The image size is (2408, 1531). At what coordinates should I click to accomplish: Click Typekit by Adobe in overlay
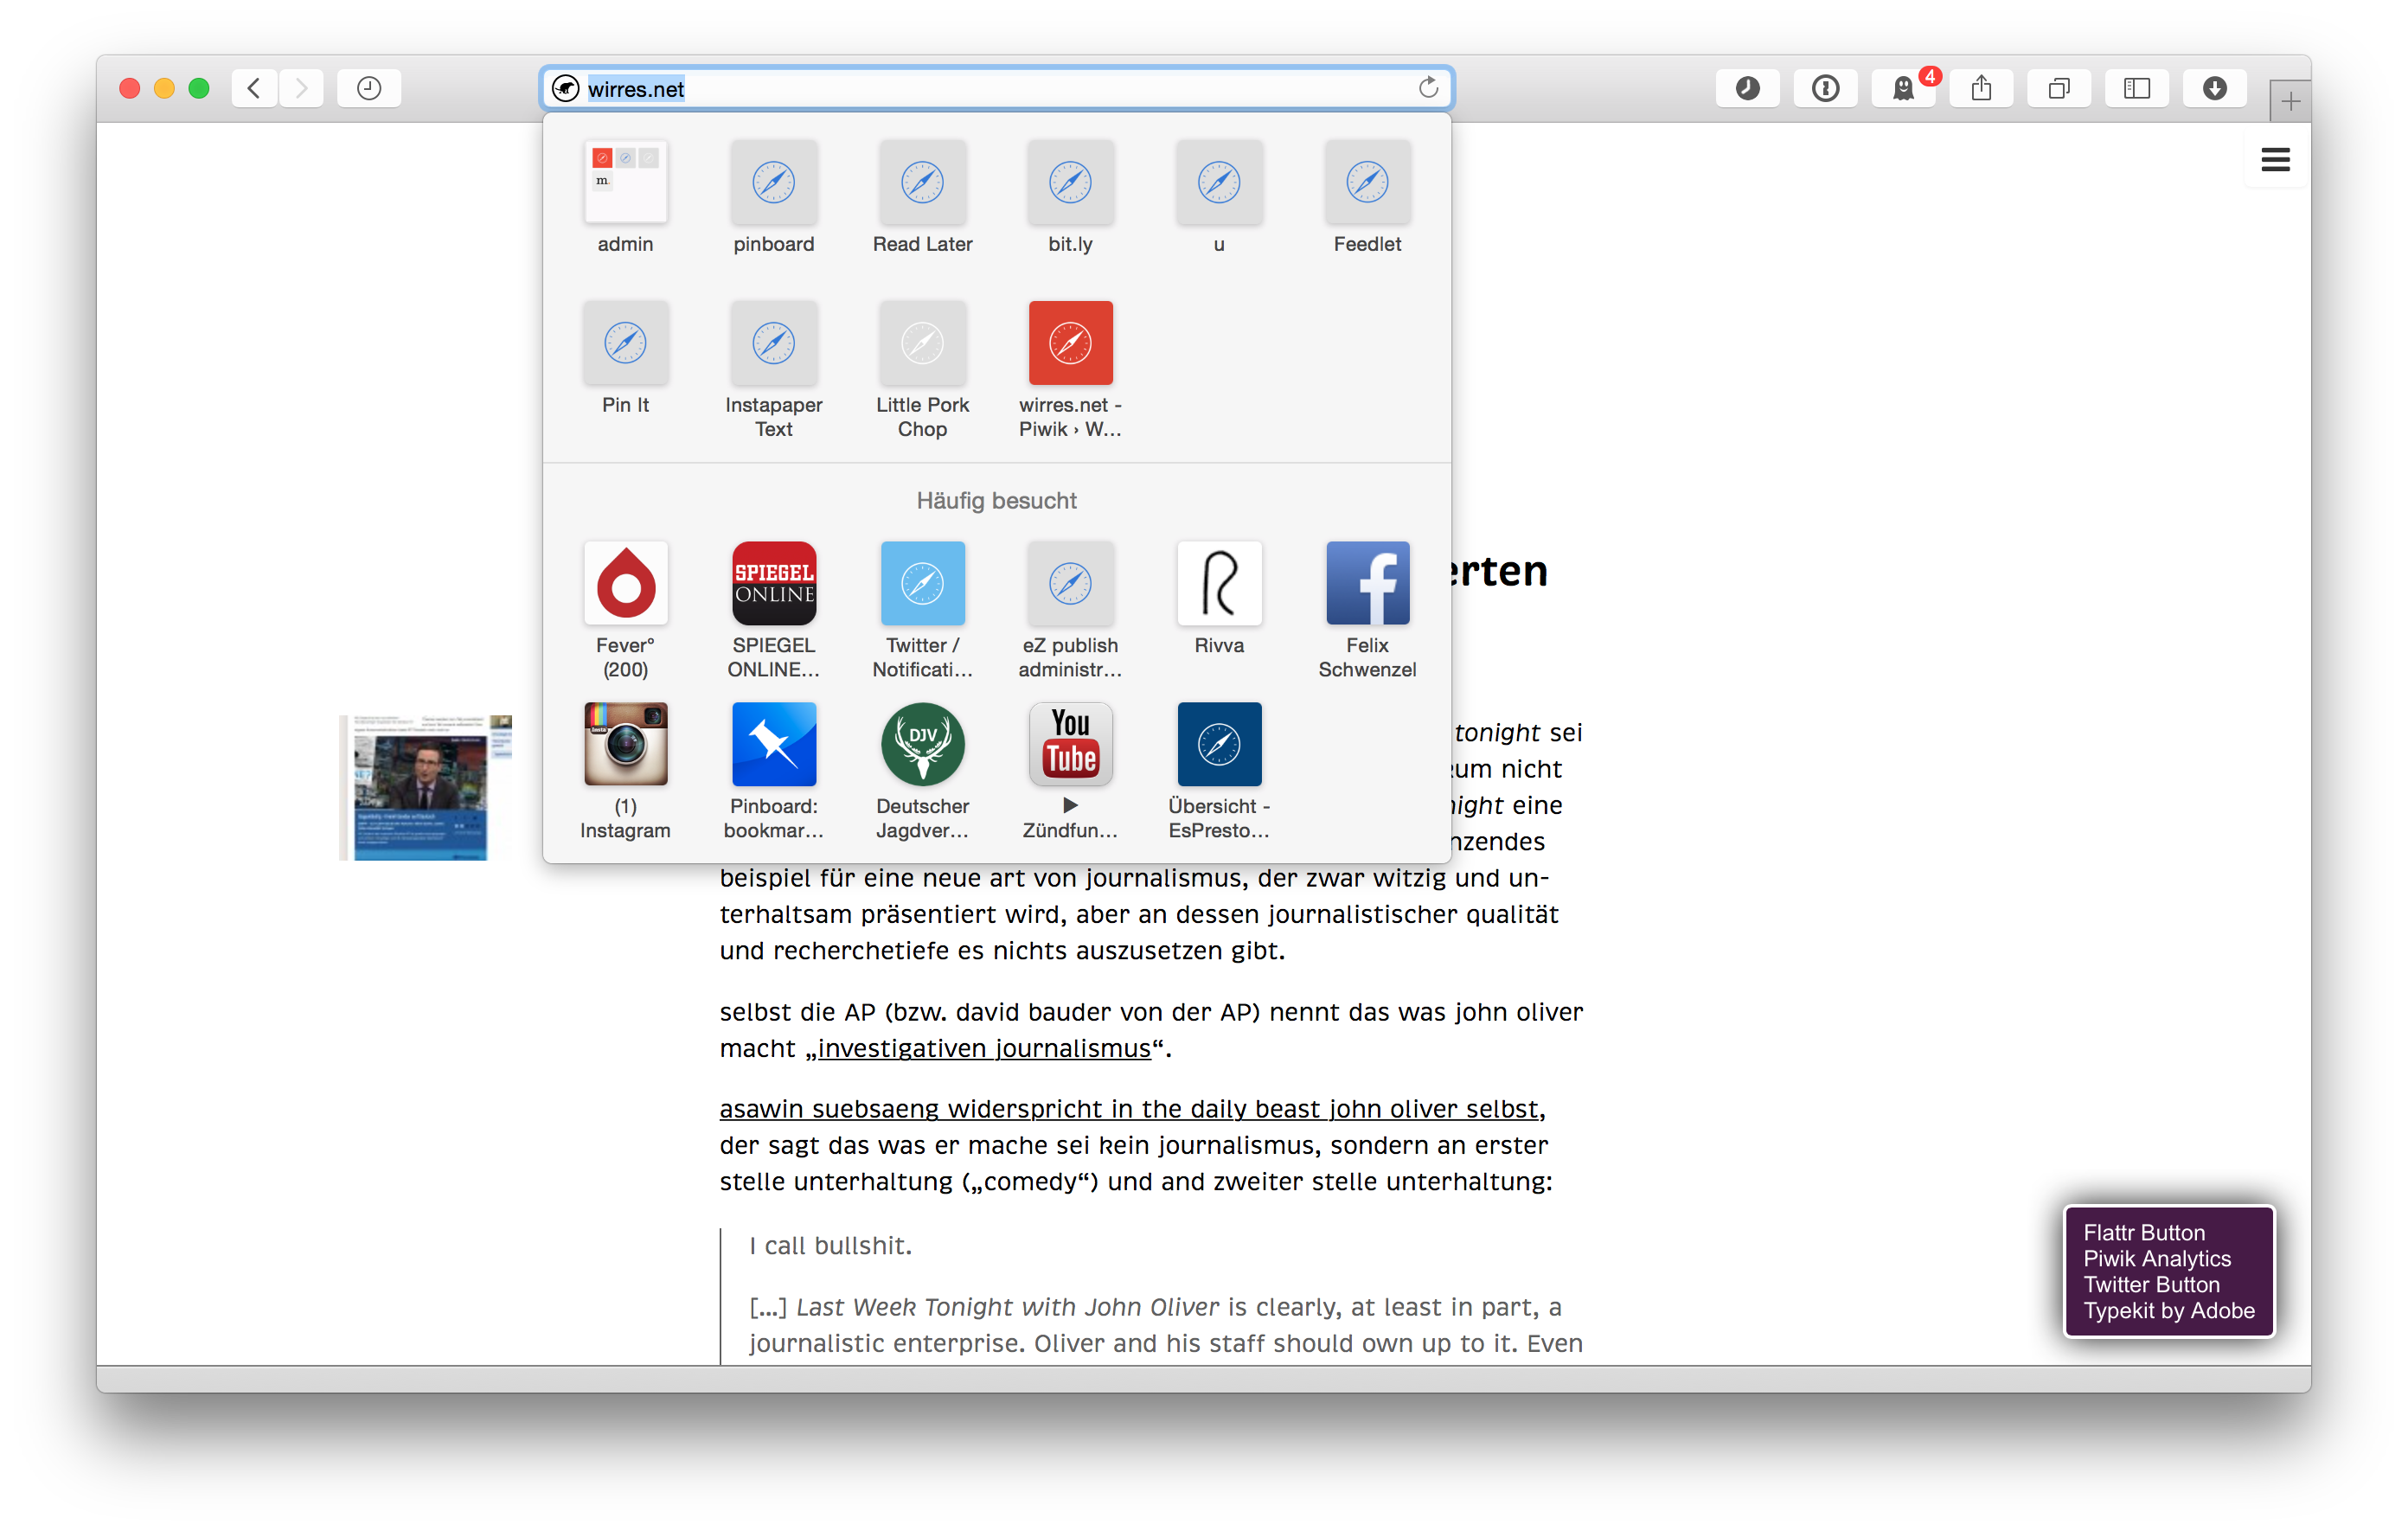coord(2169,1310)
